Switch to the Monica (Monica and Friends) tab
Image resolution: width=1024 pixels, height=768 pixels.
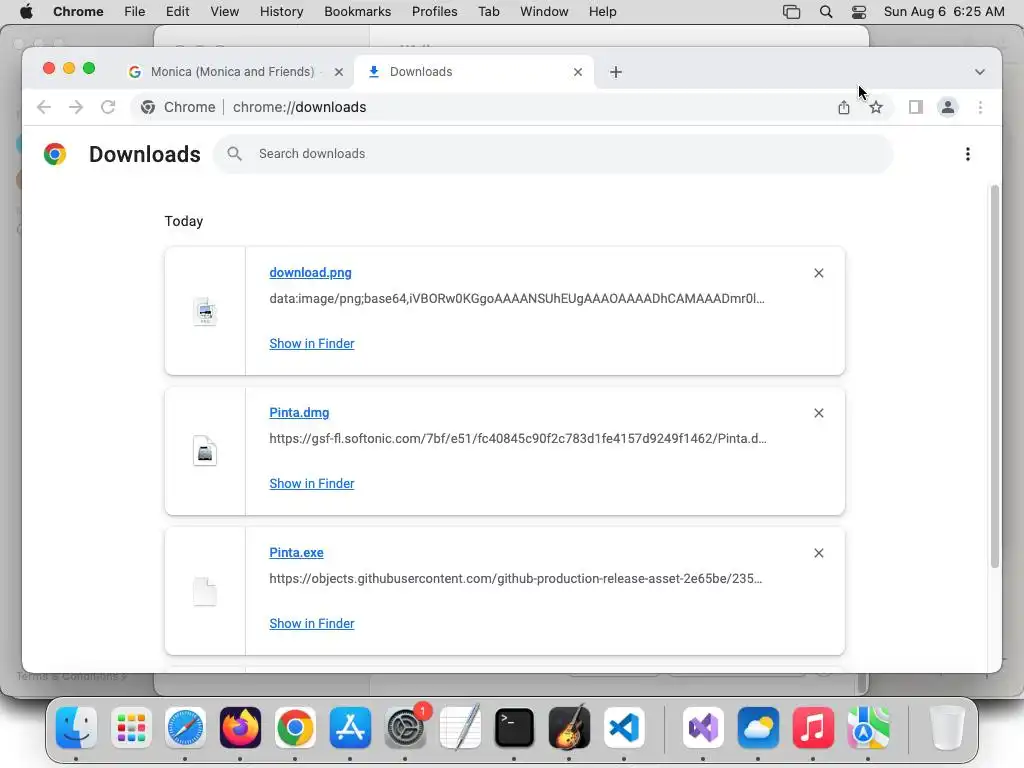click(232, 72)
